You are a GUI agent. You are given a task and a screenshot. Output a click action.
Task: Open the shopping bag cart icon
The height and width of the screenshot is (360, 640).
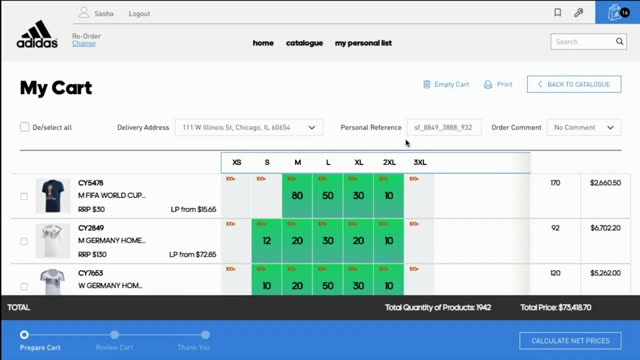click(618, 12)
